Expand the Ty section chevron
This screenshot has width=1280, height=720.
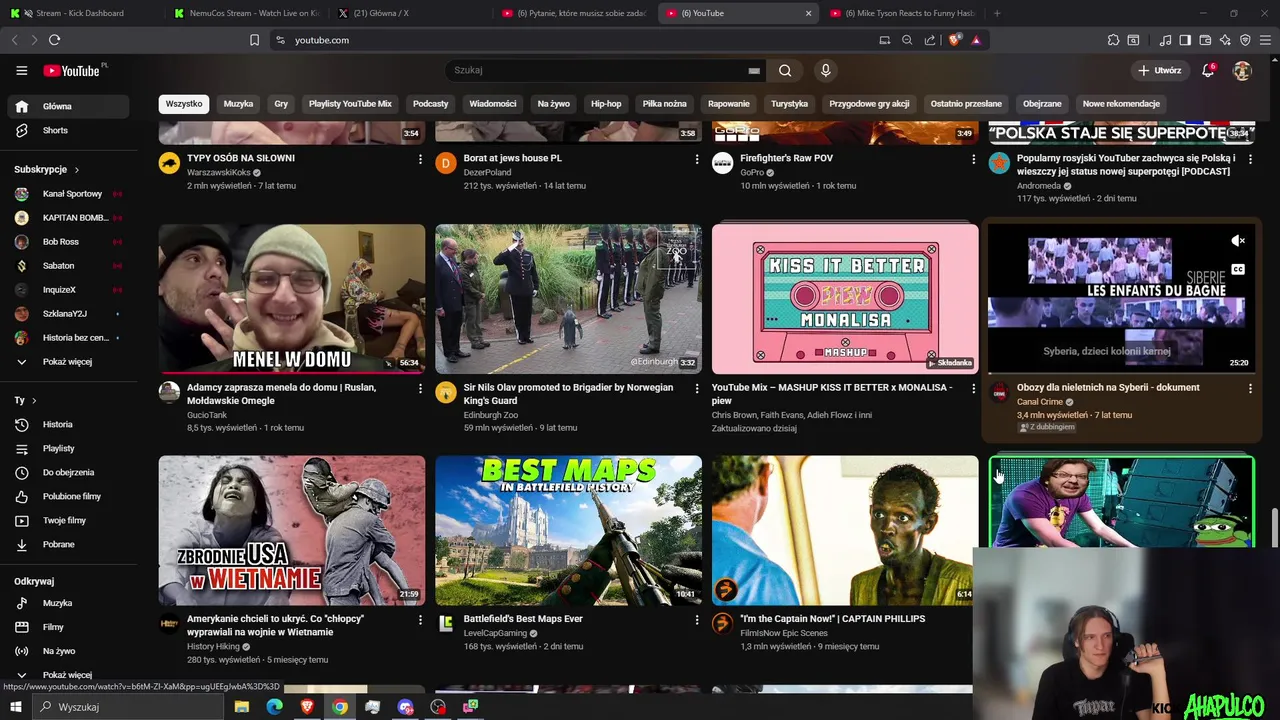tap(34, 401)
